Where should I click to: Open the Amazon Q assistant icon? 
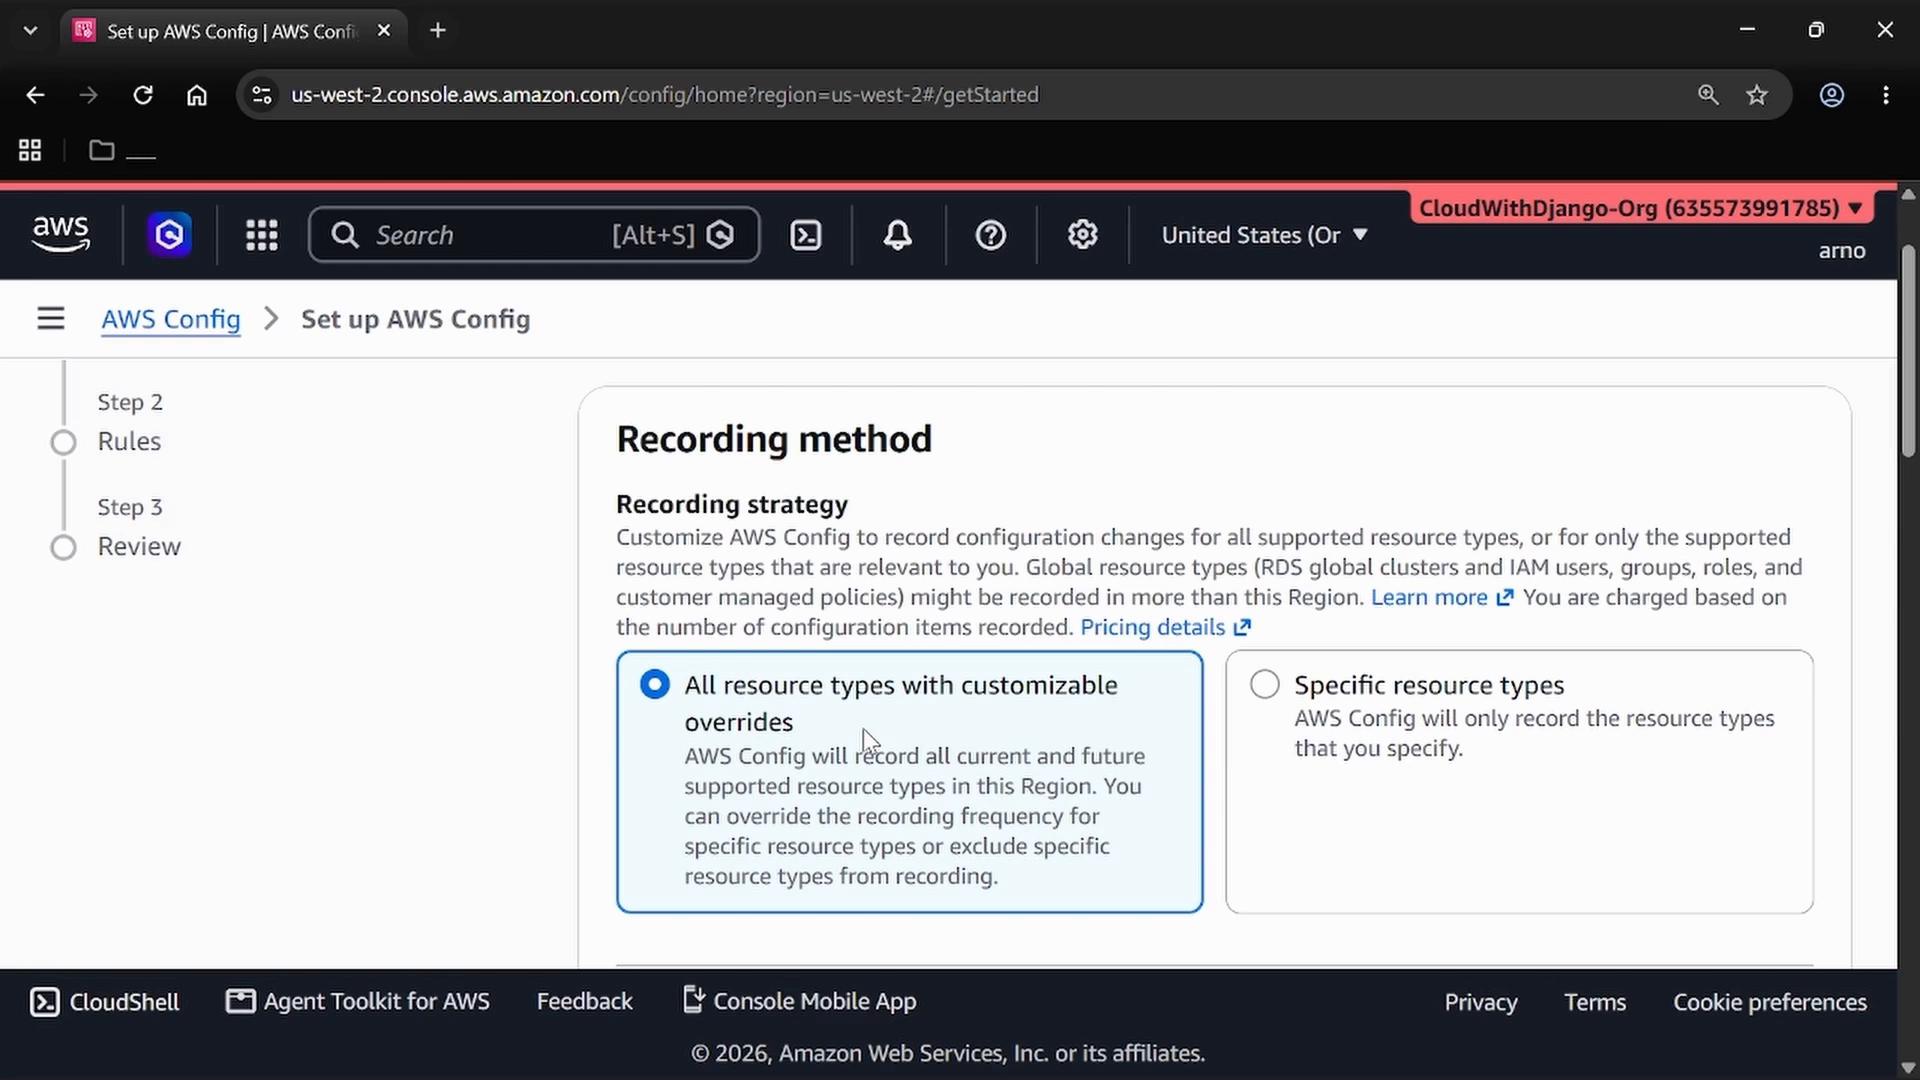(x=170, y=235)
